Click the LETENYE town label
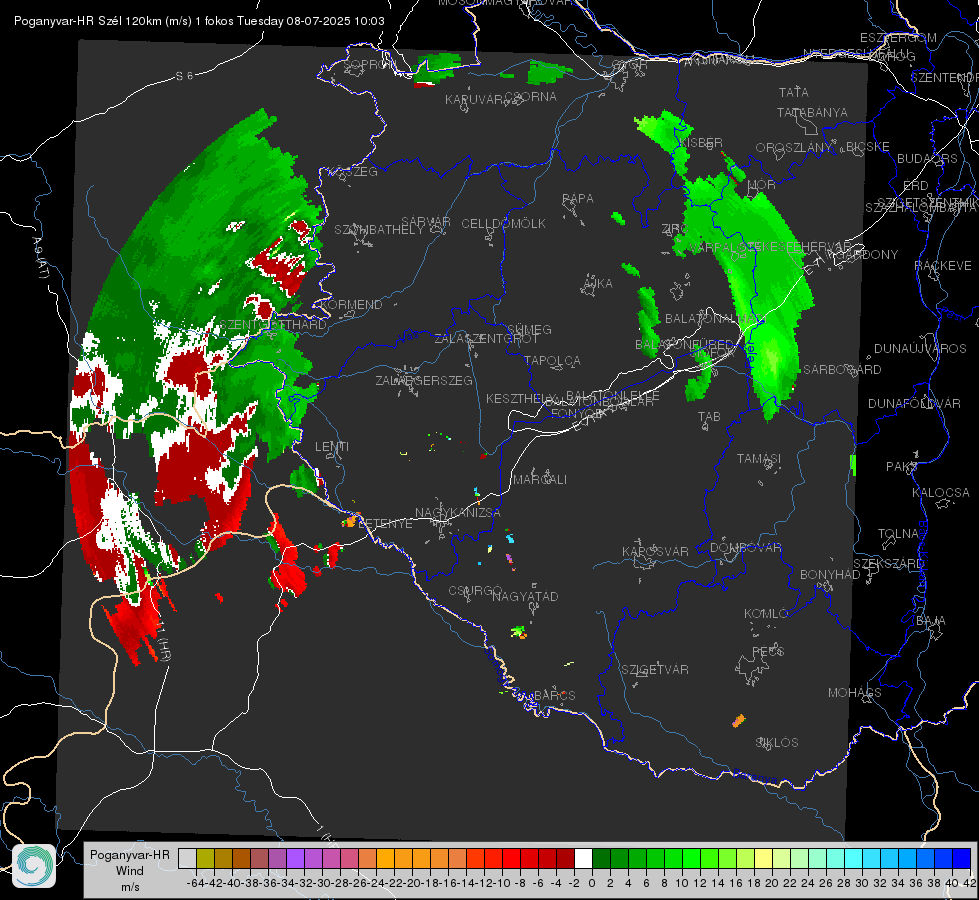The image size is (979, 900). pyautogui.click(x=385, y=524)
